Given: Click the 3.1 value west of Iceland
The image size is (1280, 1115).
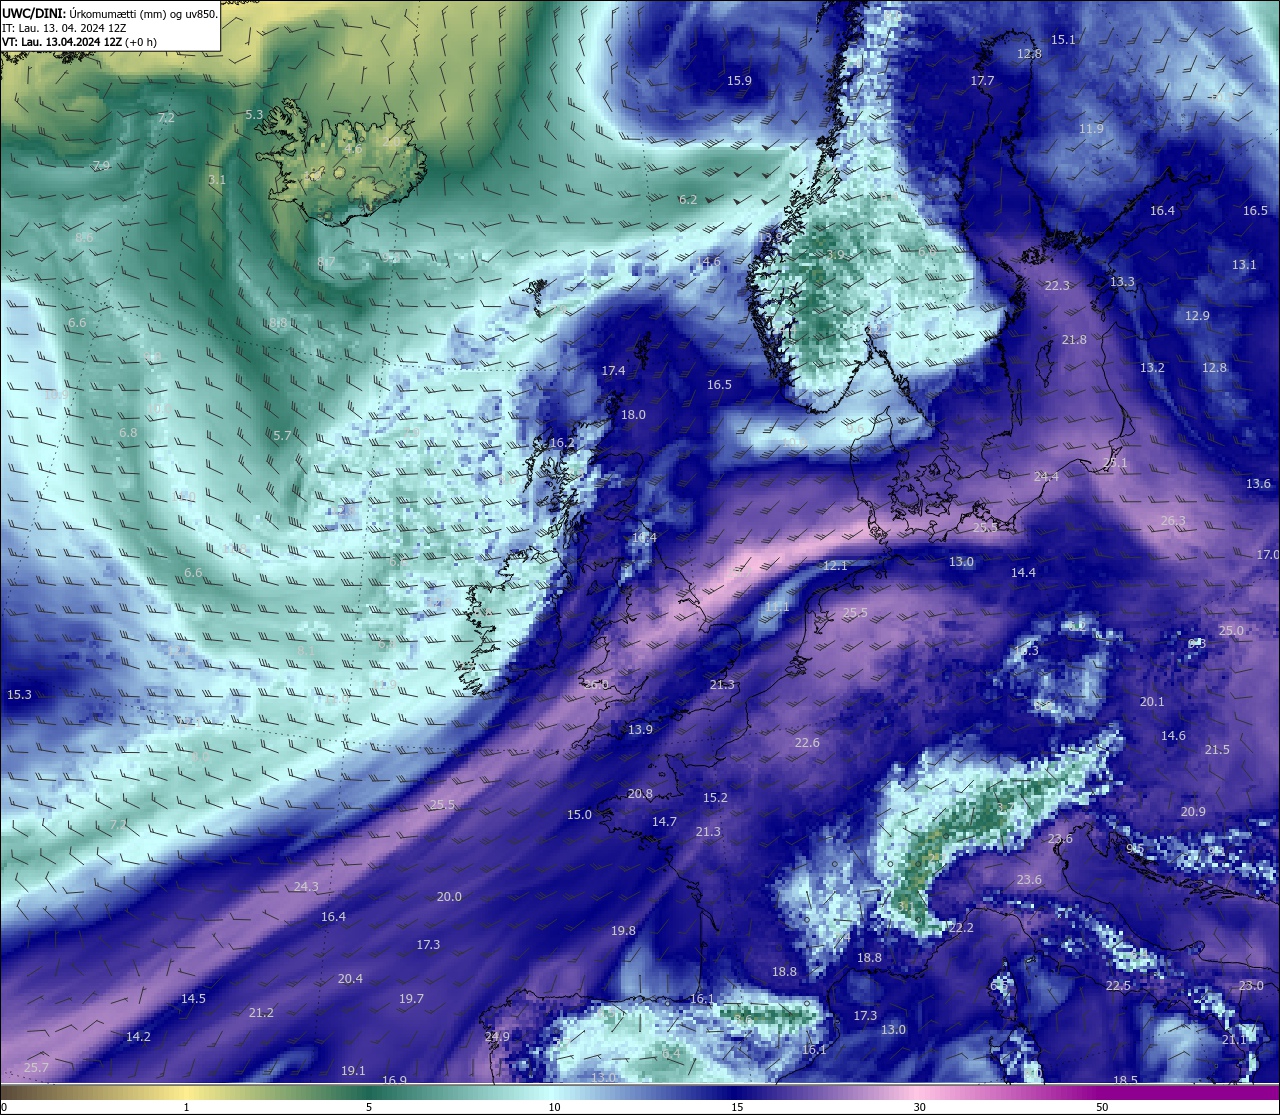Looking at the screenshot, I should tap(217, 180).
